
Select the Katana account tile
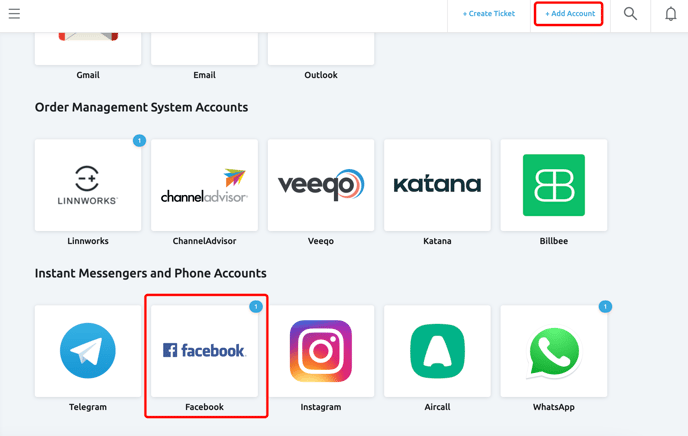437,186
